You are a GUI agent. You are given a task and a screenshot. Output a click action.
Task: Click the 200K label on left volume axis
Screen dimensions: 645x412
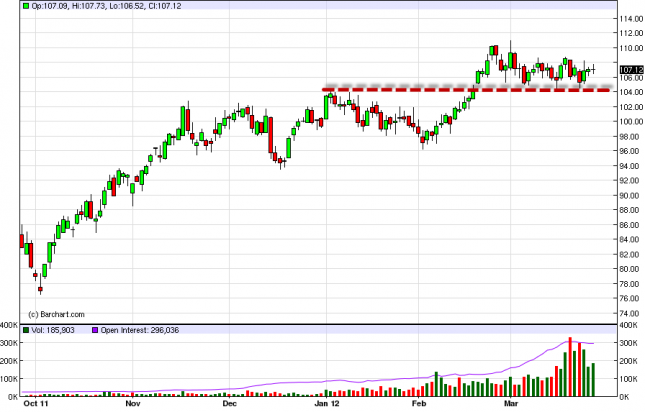[x=9, y=361]
